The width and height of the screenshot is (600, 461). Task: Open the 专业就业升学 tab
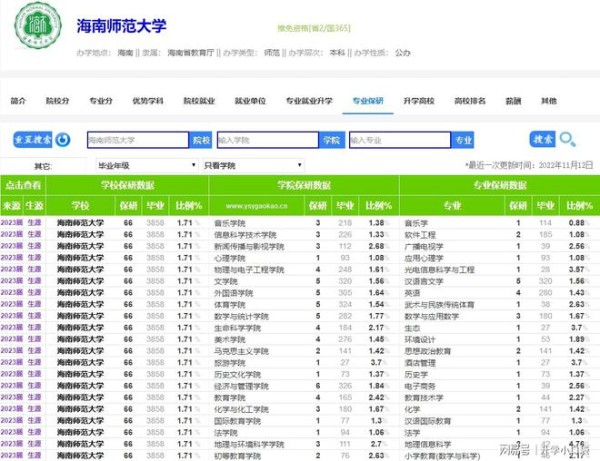309,101
